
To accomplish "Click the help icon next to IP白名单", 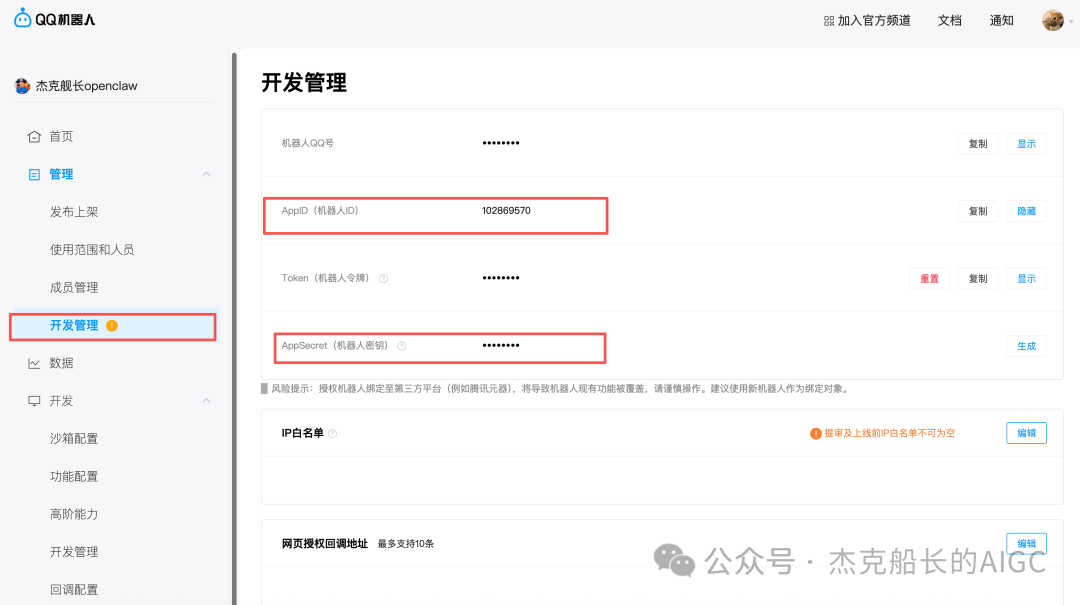I will click(x=333, y=433).
